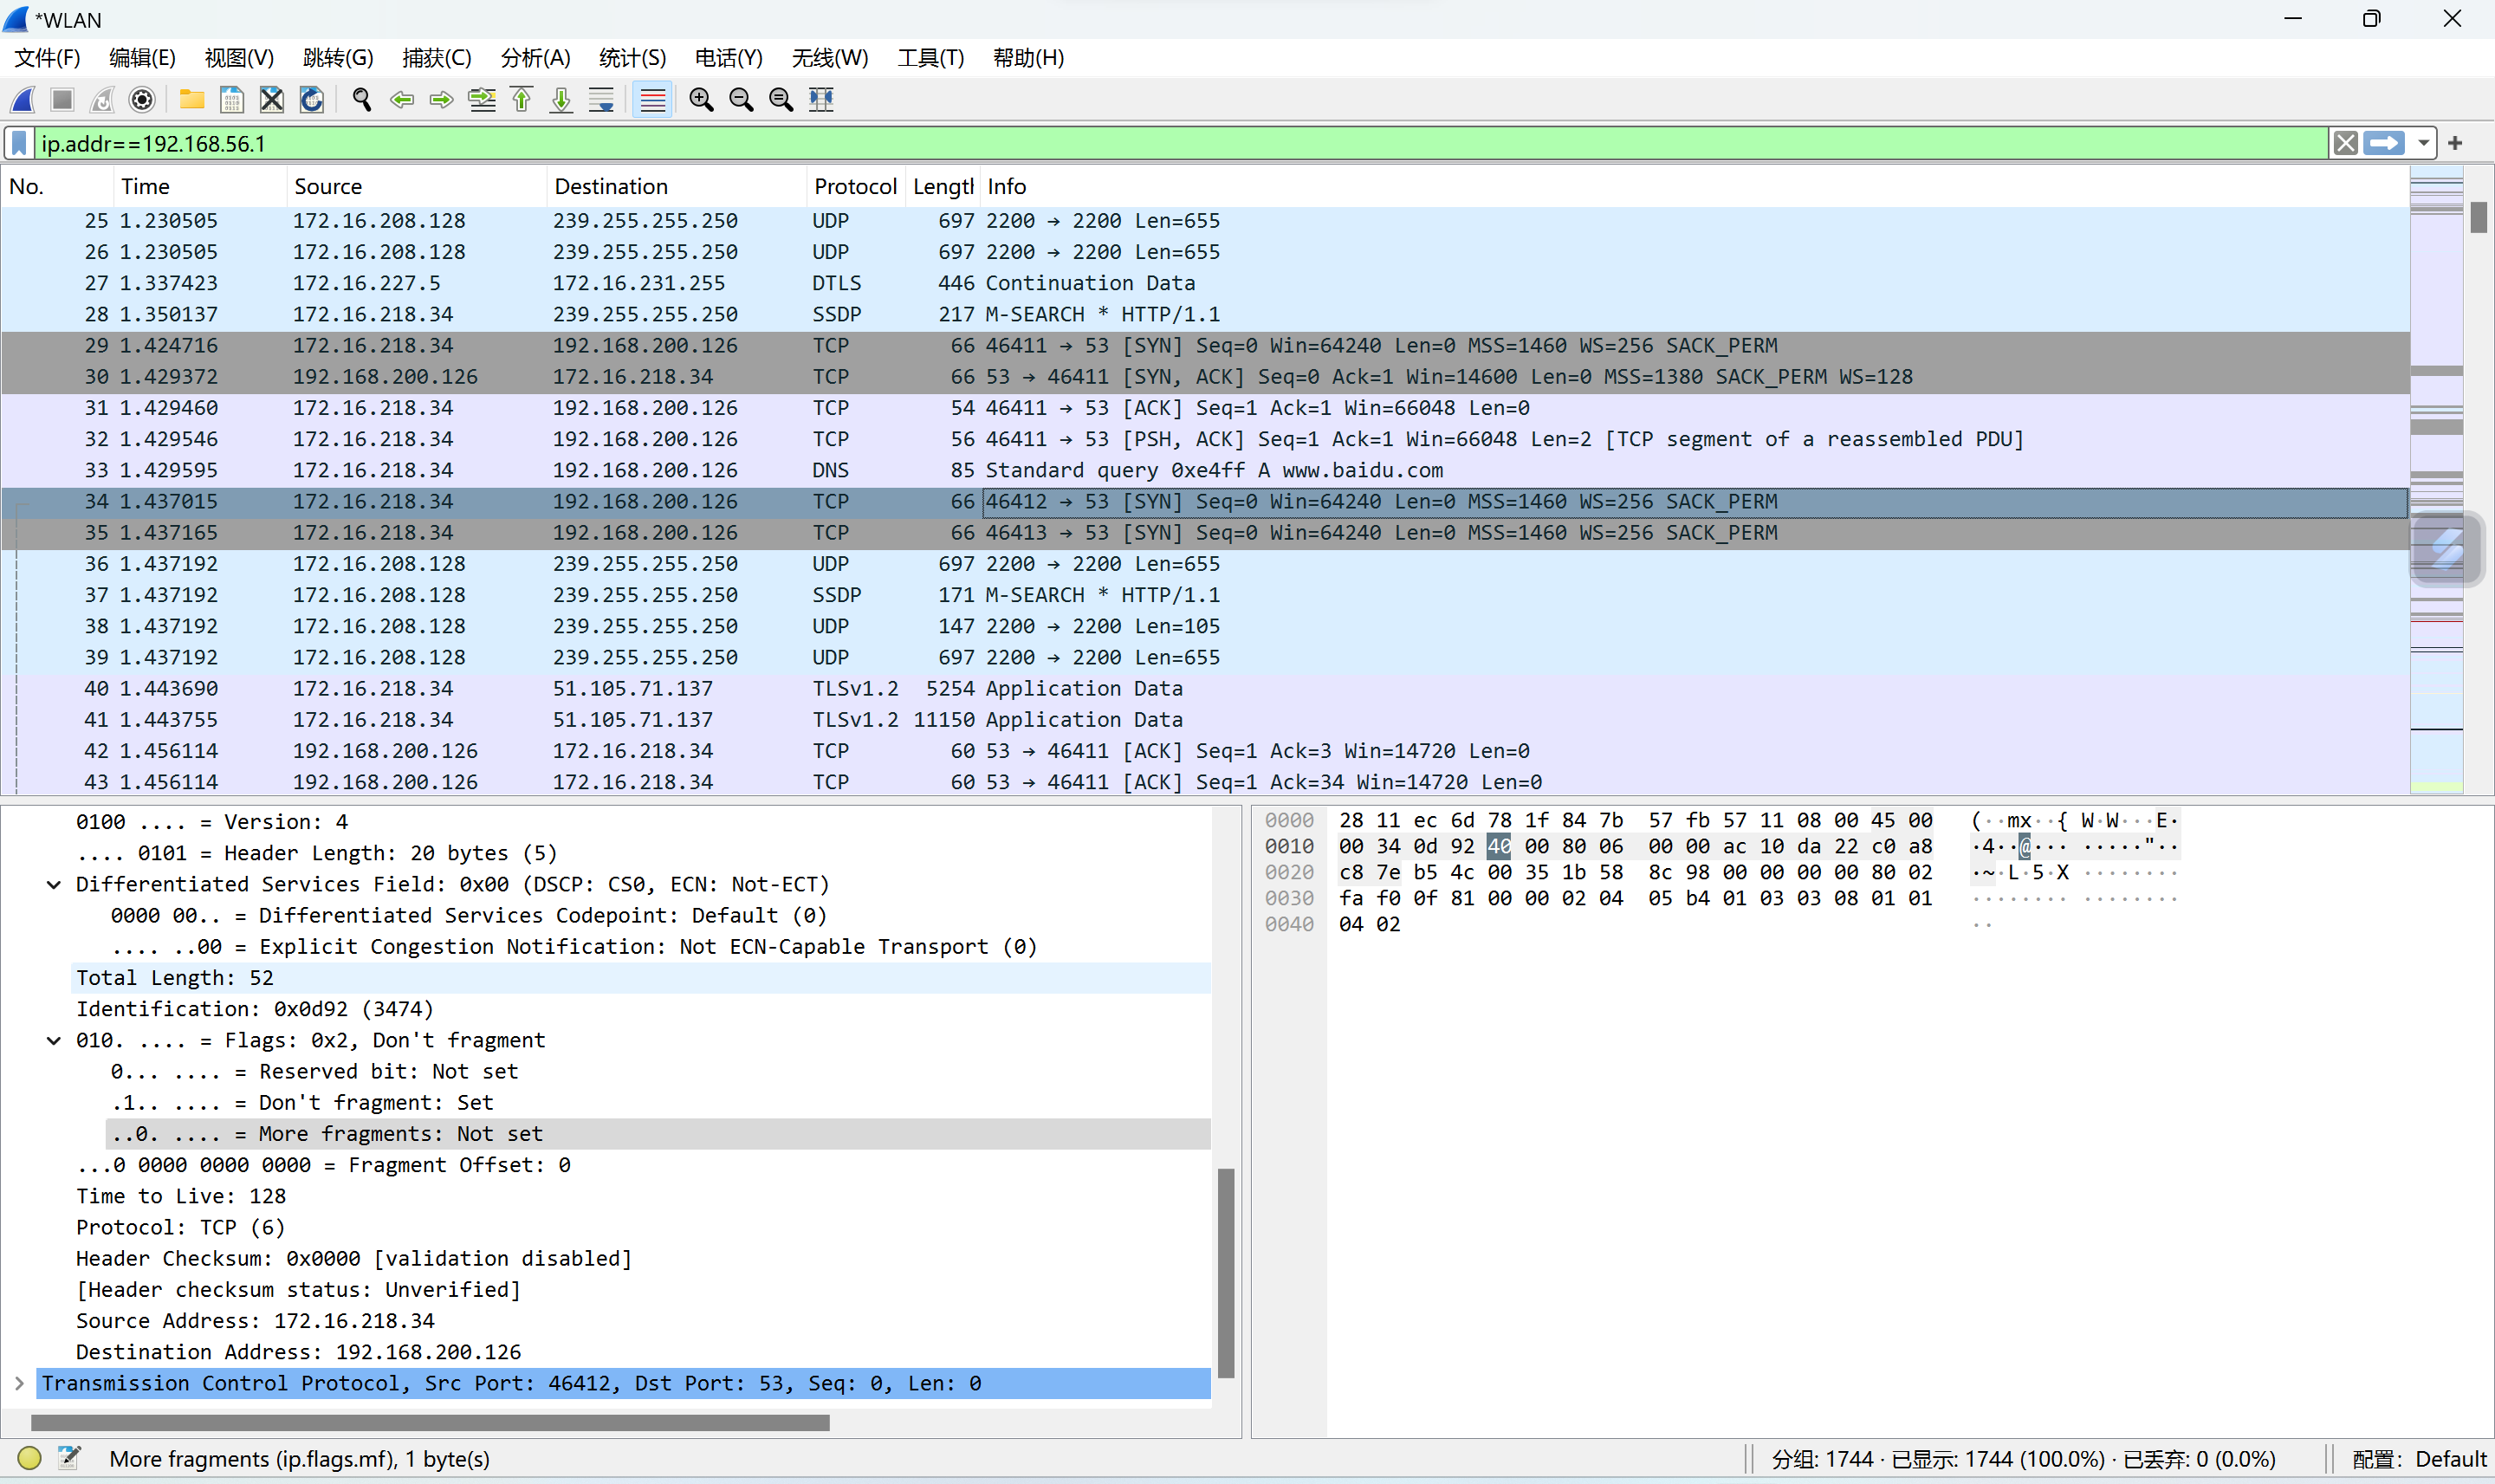Click the packet details vertical scrollbar
Viewport: 2495px width, 1484px height.
[x=1226, y=1273]
